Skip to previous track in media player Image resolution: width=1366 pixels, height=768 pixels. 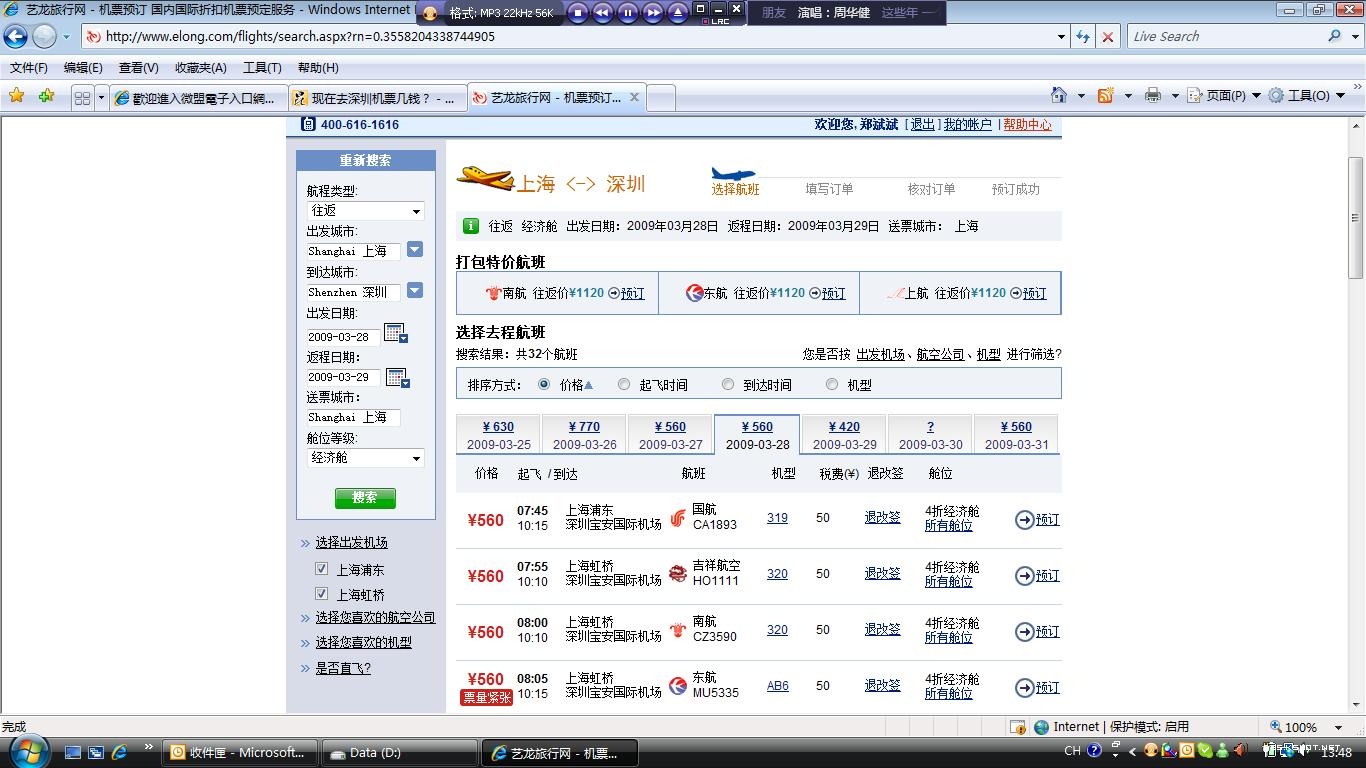point(603,13)
